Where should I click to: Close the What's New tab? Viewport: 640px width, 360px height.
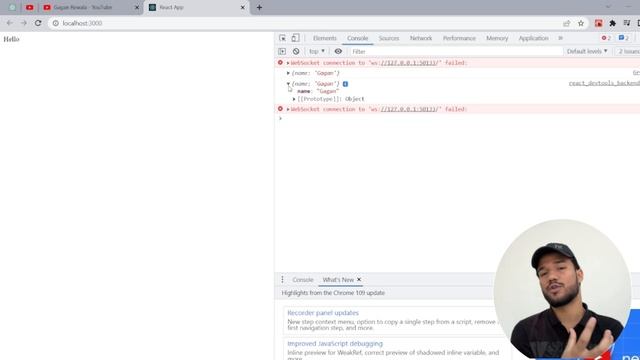coord(359,280)
